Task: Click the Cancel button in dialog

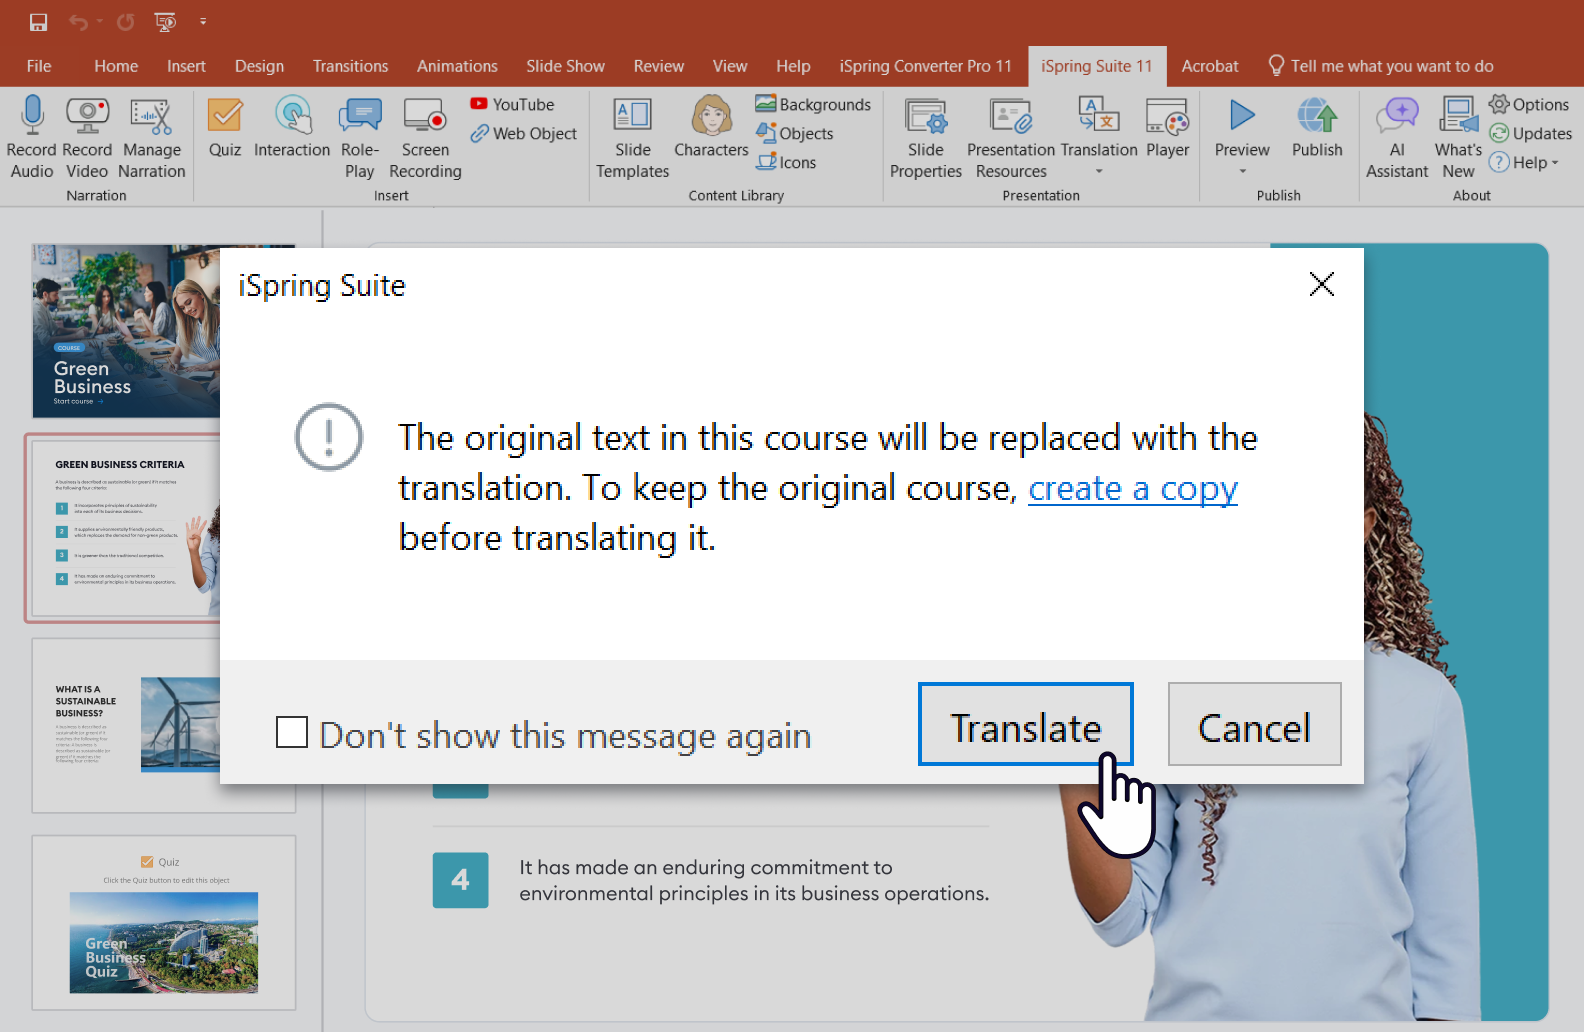Action: pyautogui.click(x=1254, y=725)
